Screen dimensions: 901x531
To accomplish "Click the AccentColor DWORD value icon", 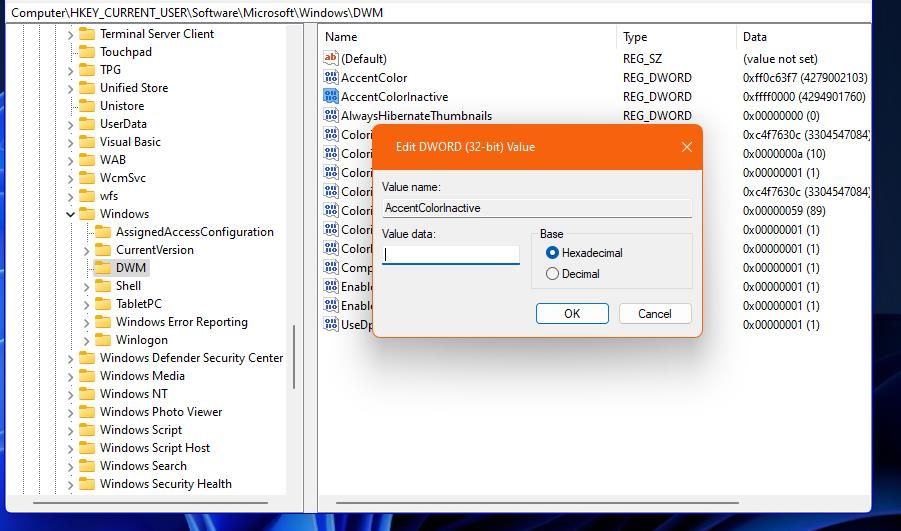I will coord(330,77).
